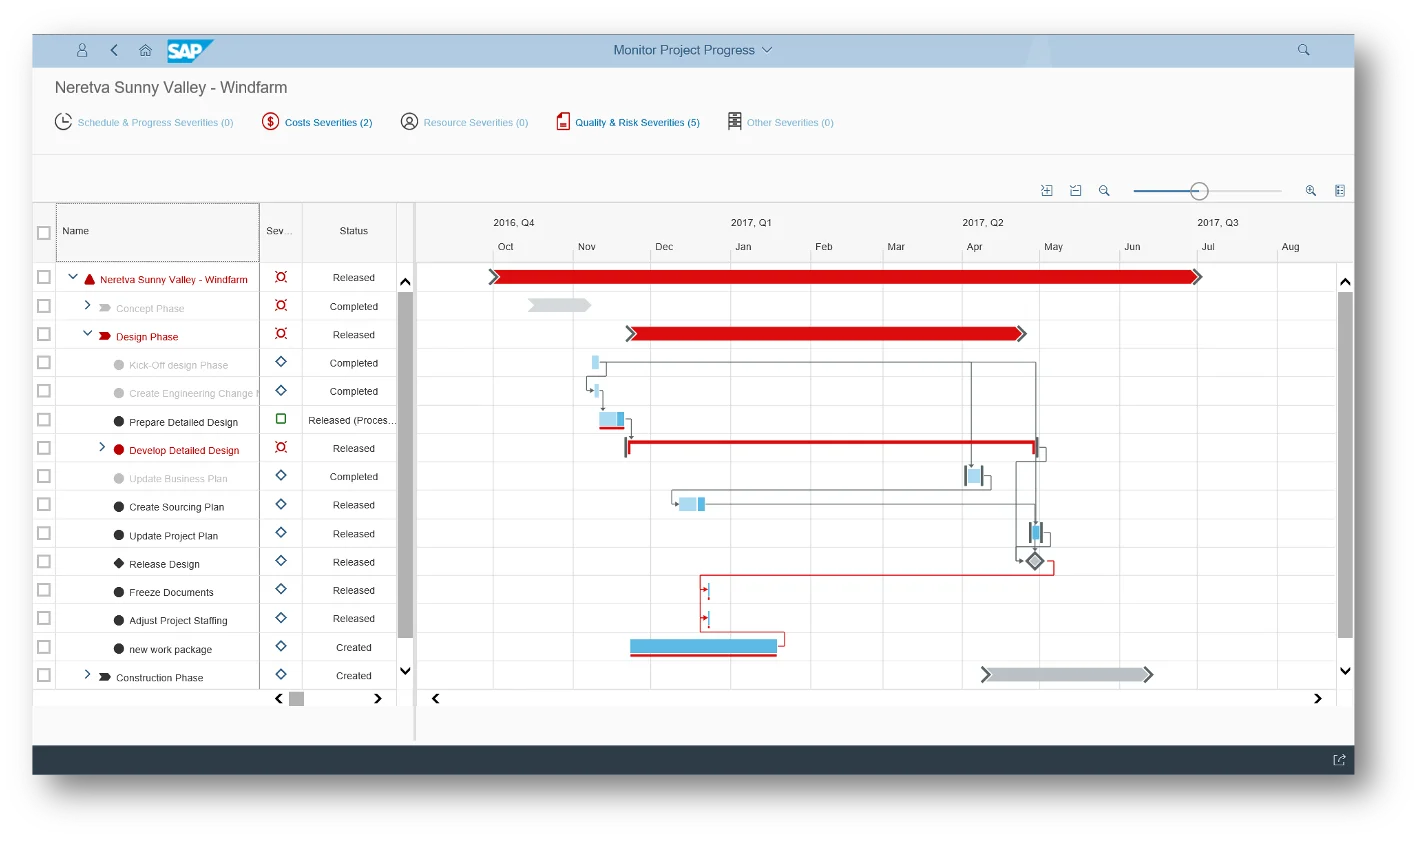Click the Release Design milestone diamond in Gantt

click(x=1035, y=561)
